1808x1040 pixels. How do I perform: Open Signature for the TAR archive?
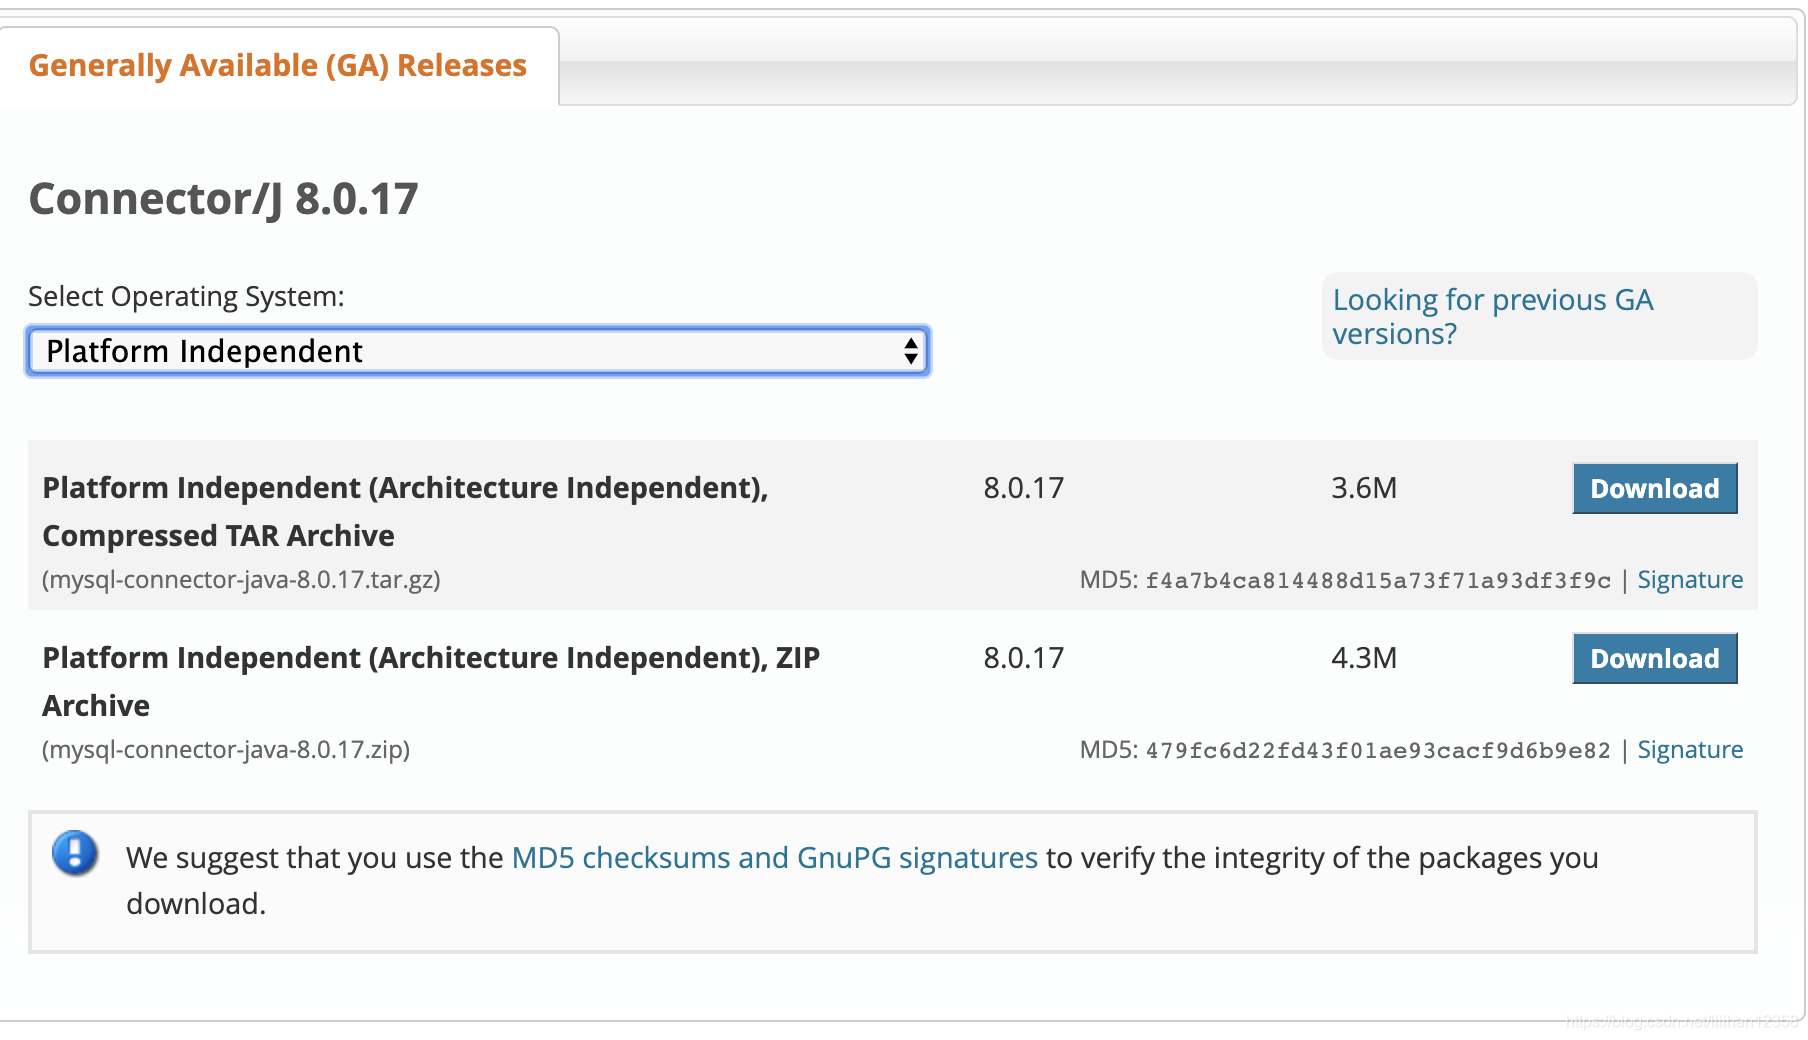pos(1689,579)
